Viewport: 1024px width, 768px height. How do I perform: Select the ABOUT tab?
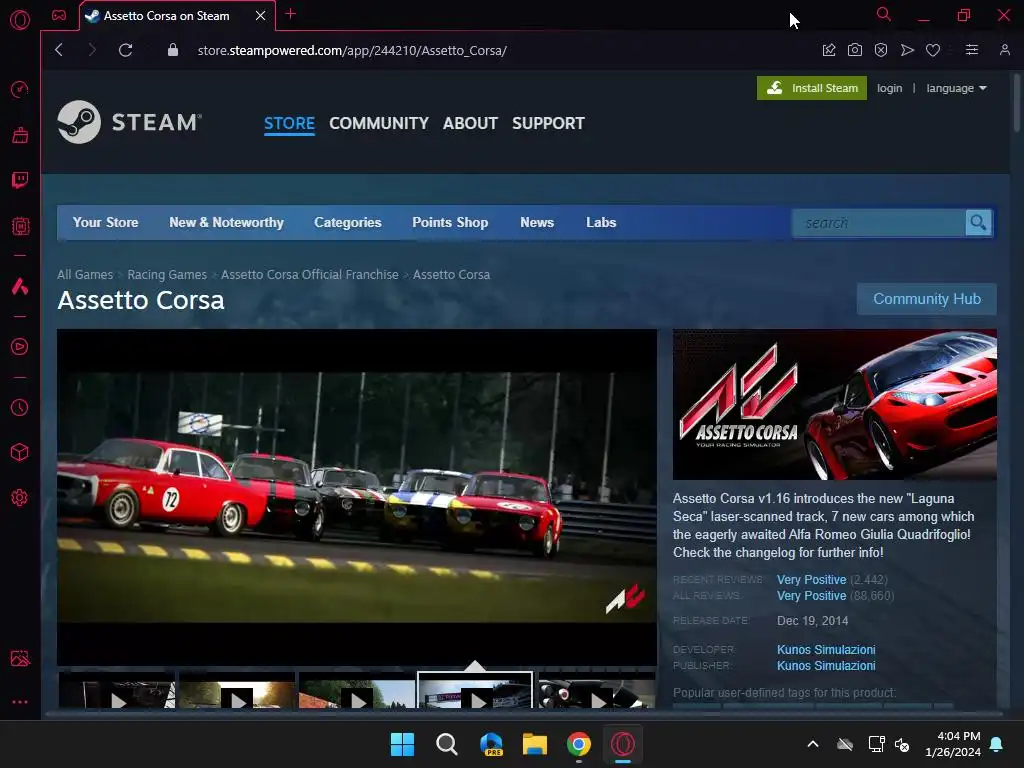[470, 123]
